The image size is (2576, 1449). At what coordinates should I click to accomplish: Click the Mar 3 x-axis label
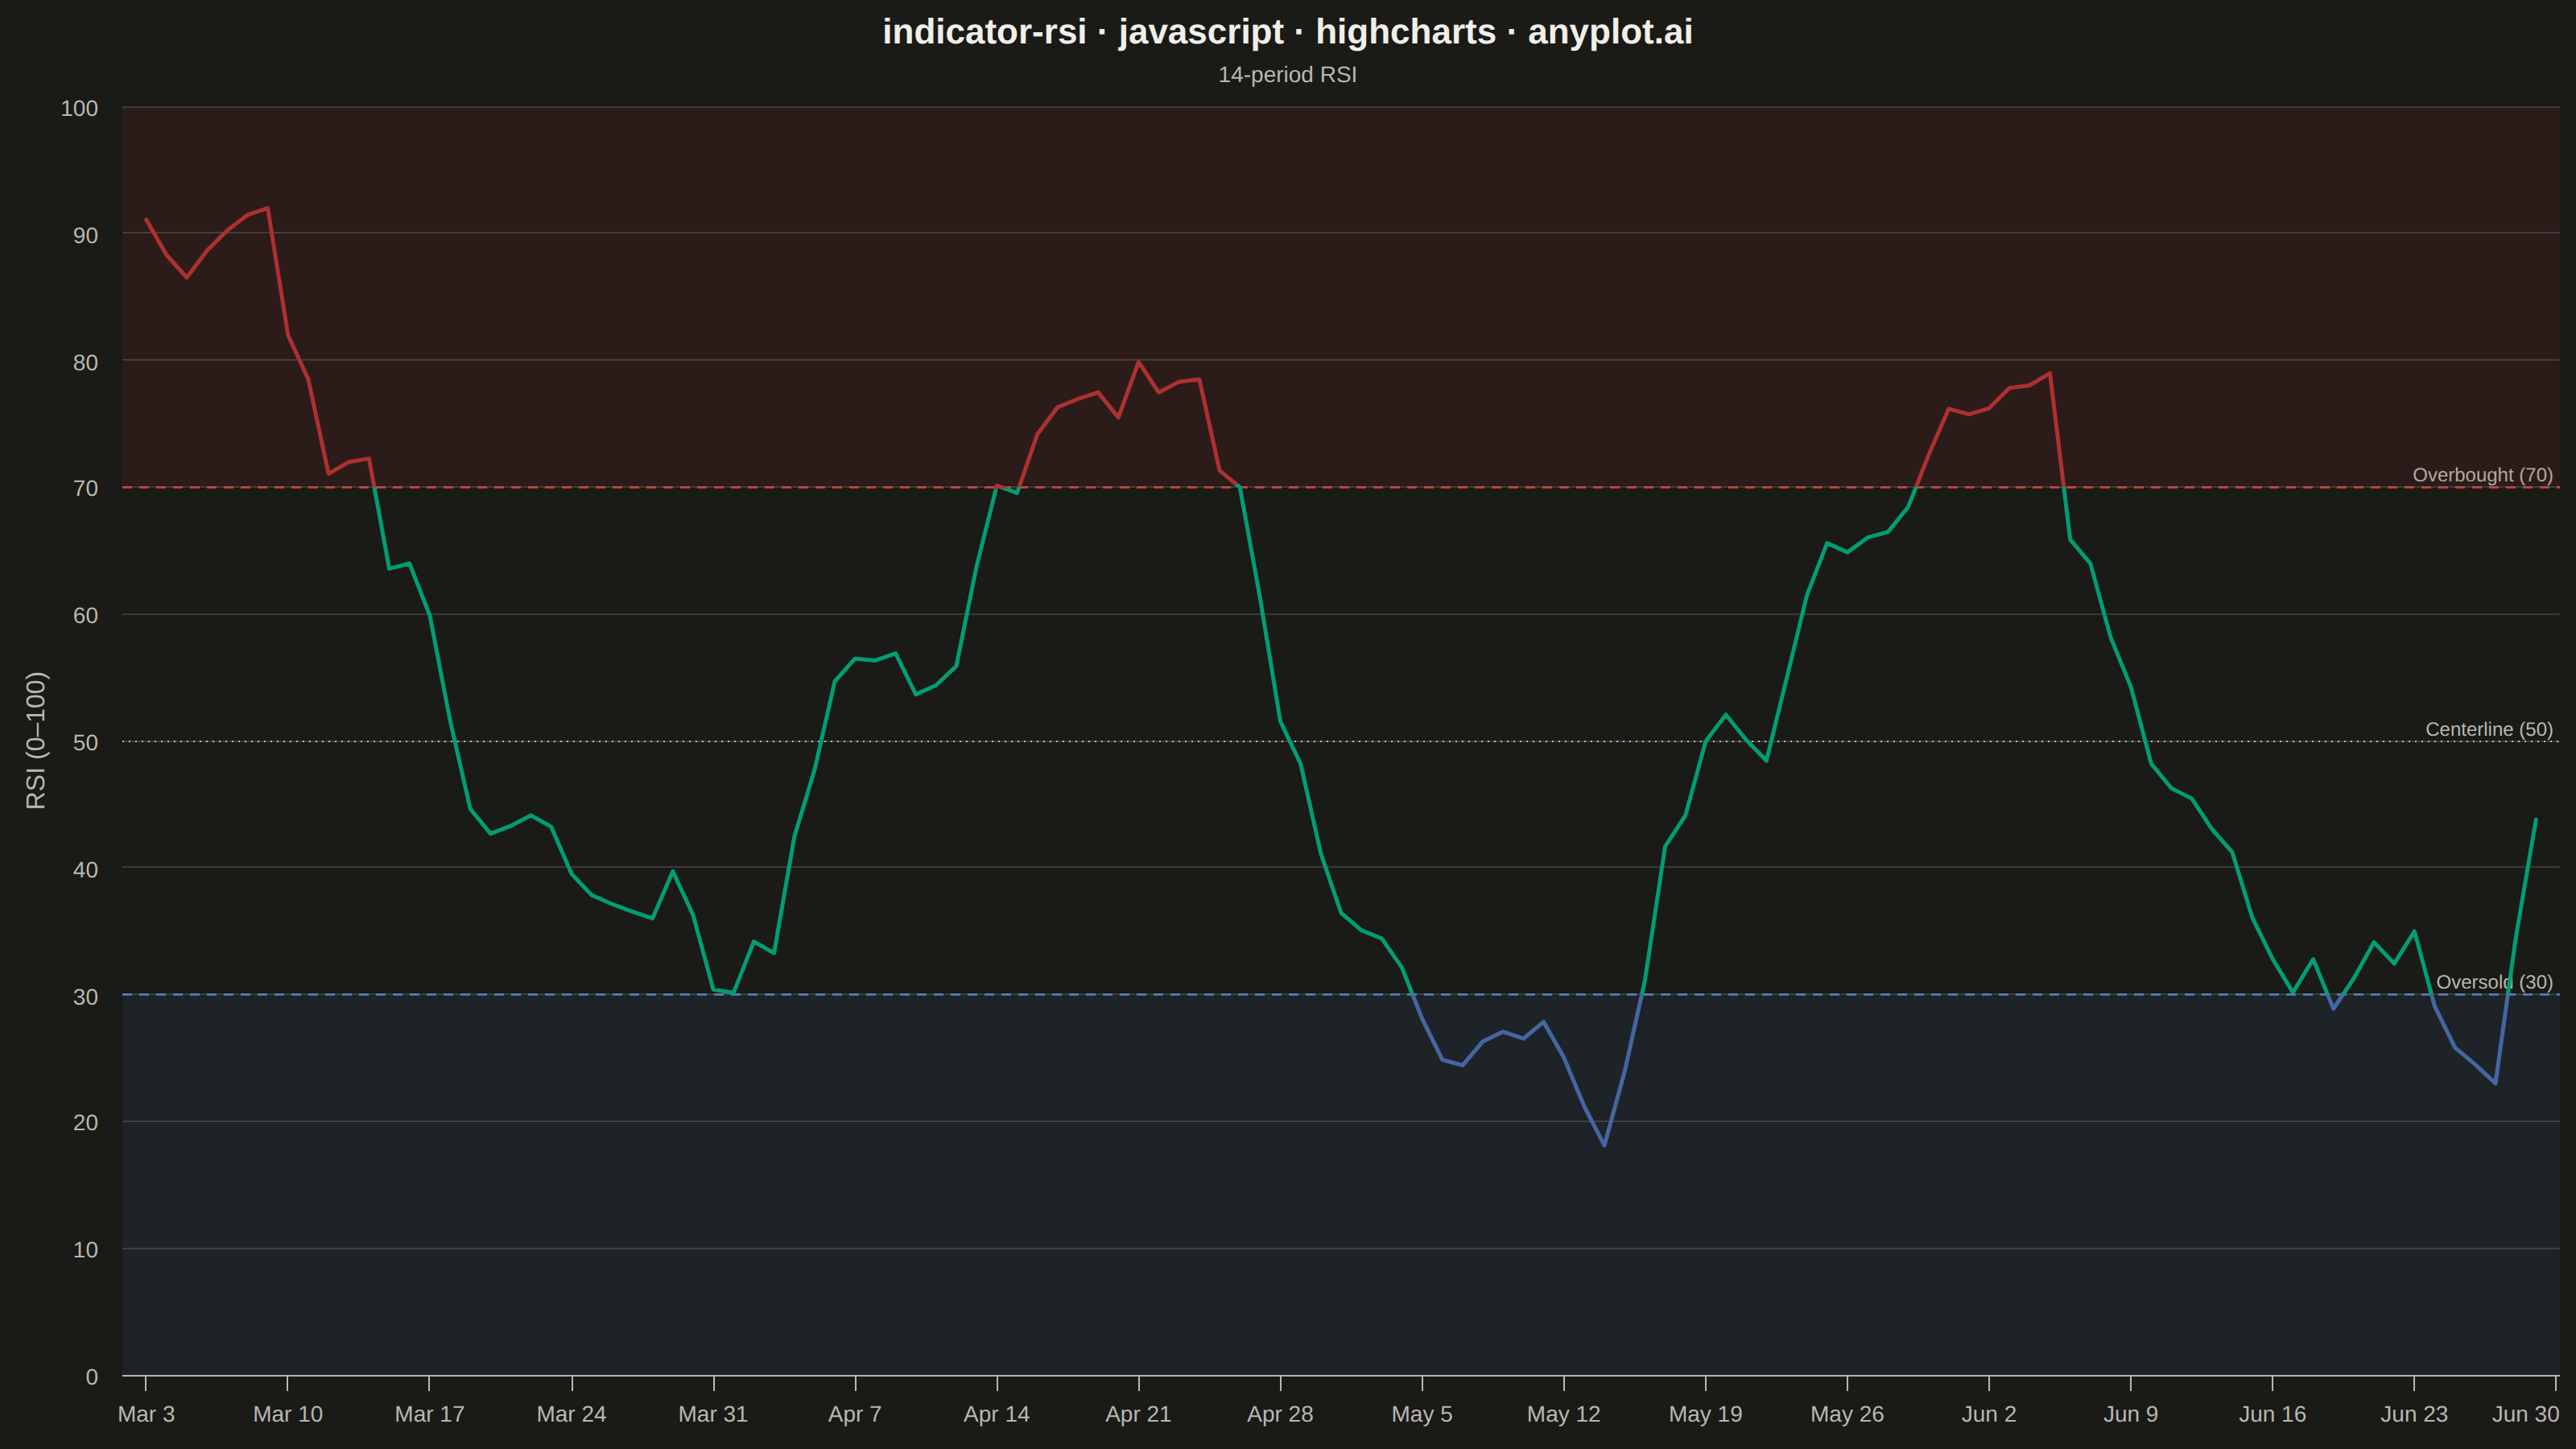pos(146,1414)
